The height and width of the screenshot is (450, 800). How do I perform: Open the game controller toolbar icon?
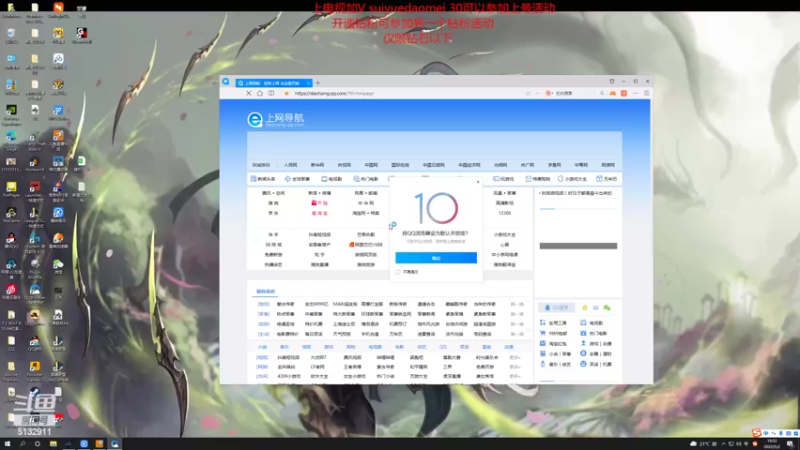point(613,93)
